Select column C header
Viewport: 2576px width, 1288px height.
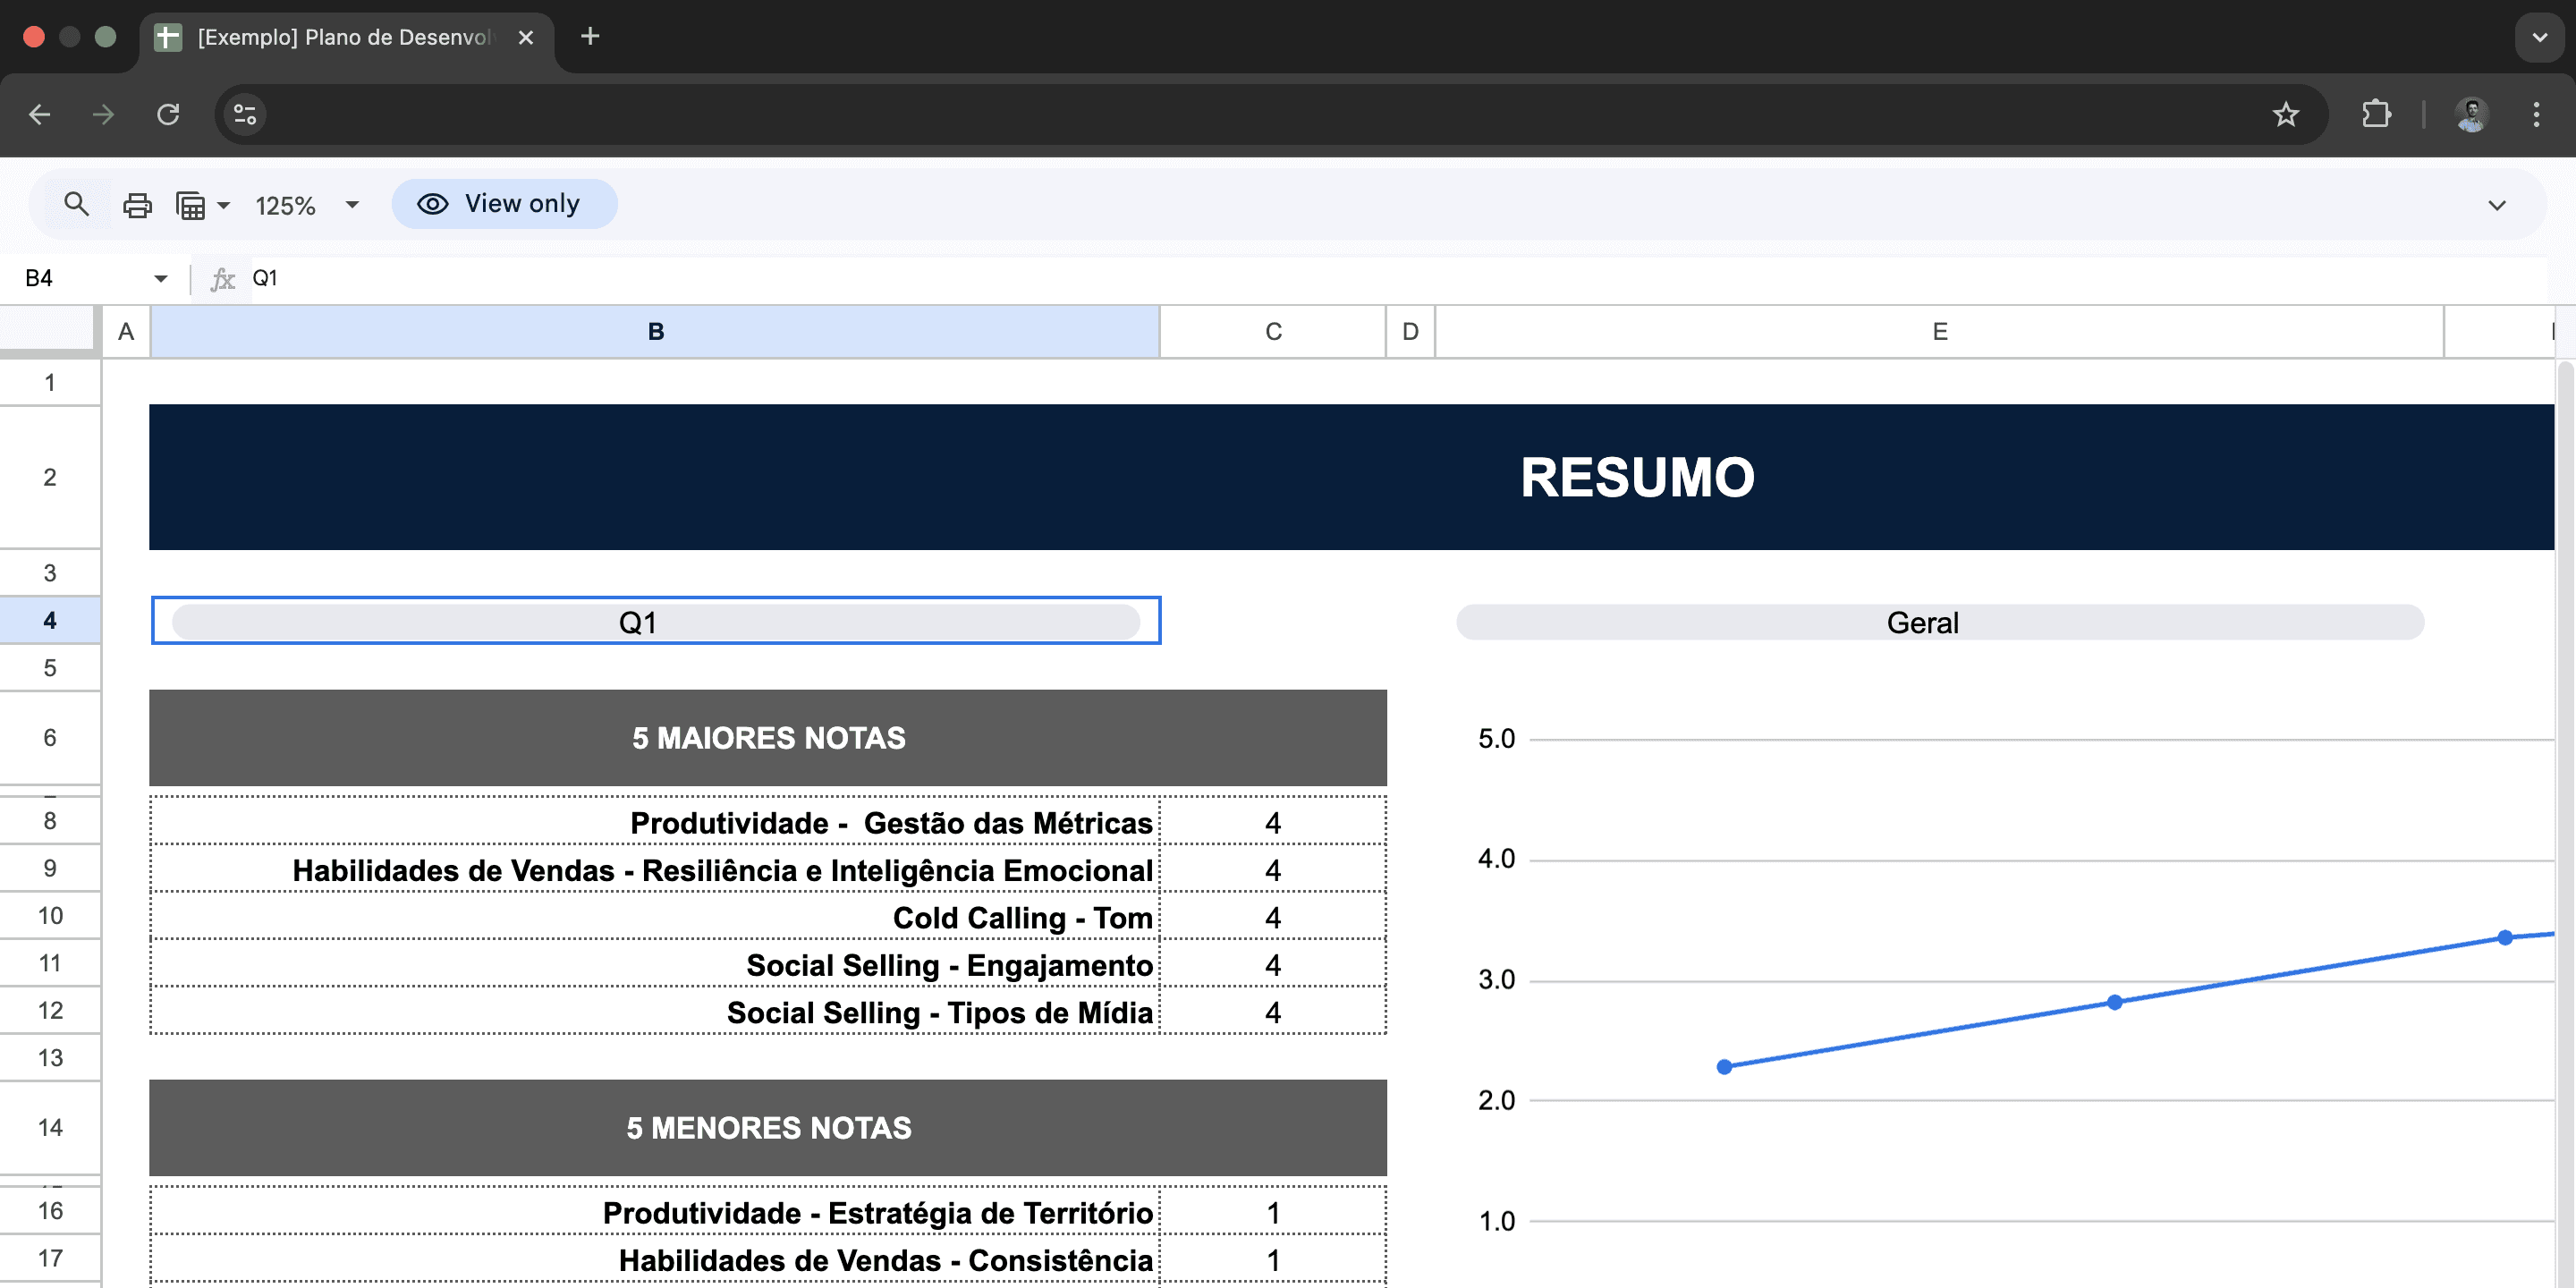click(1272, 331)
